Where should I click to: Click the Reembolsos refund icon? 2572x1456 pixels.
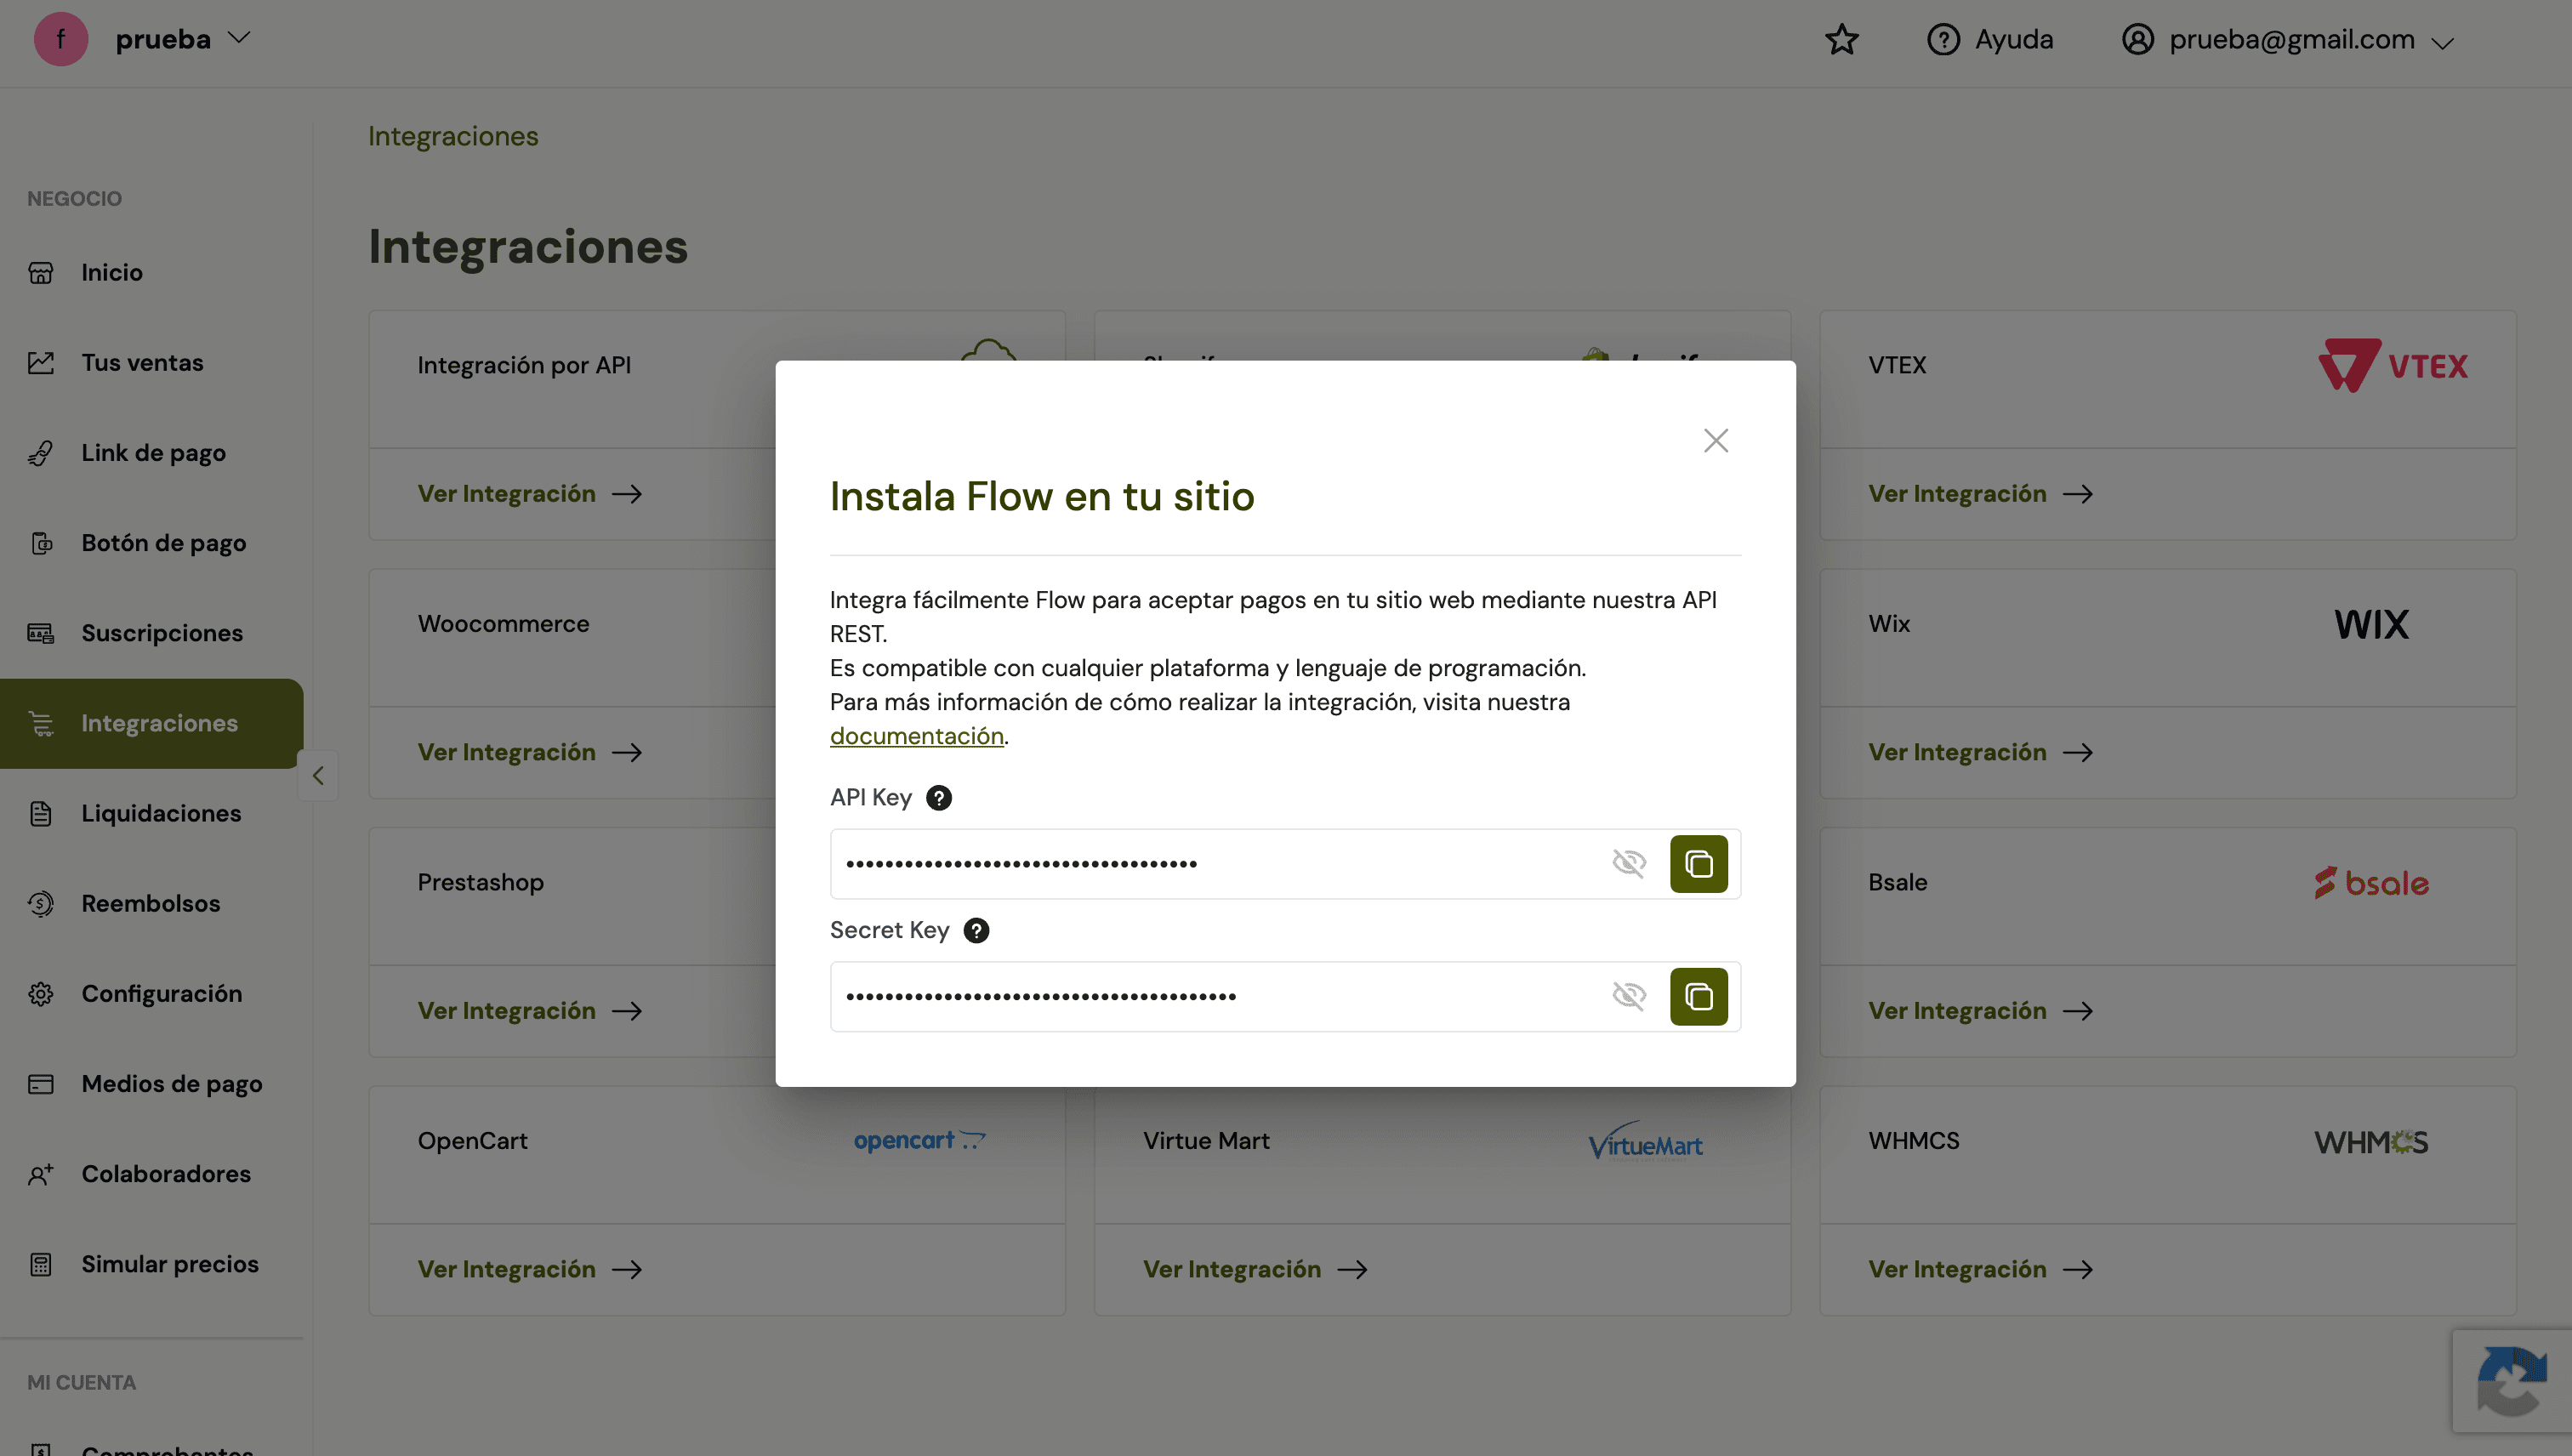41,904
